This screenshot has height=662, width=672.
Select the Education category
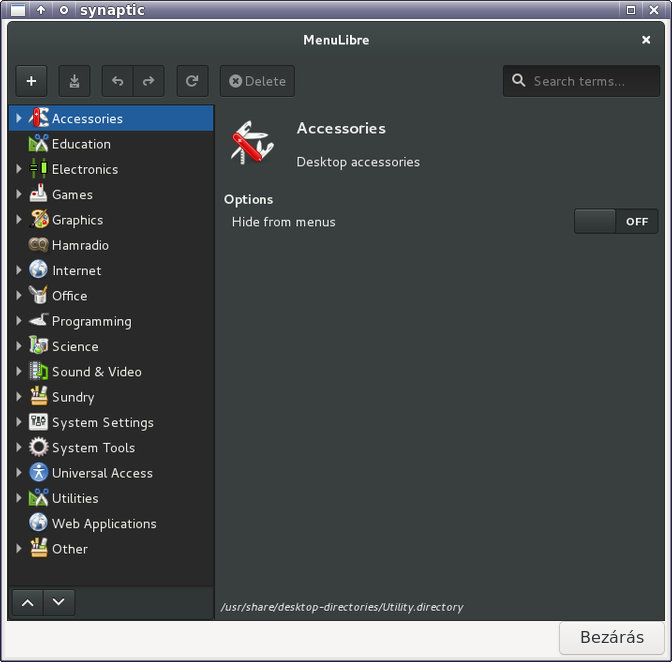pyautogui.click(x=111, y=144)
